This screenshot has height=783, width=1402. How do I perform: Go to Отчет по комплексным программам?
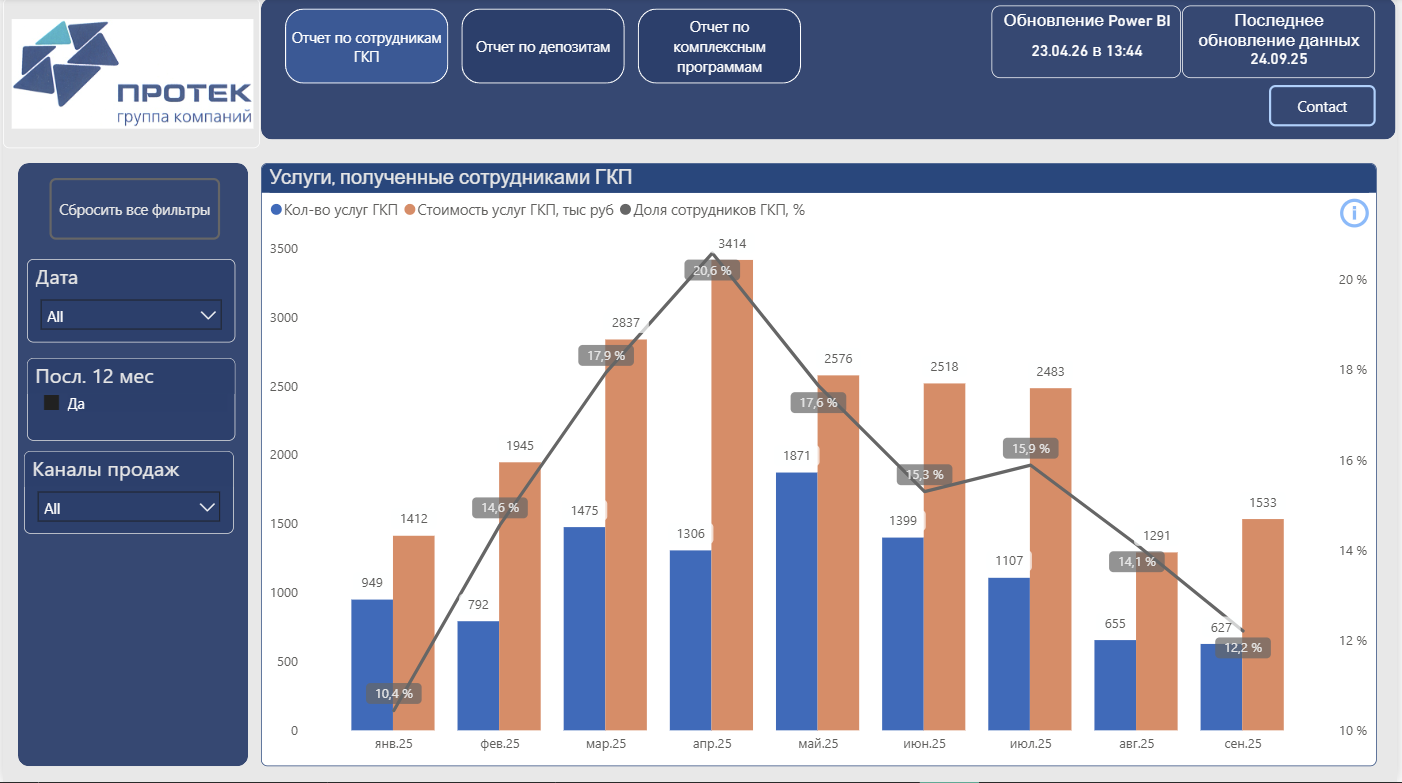pos(719,46)
